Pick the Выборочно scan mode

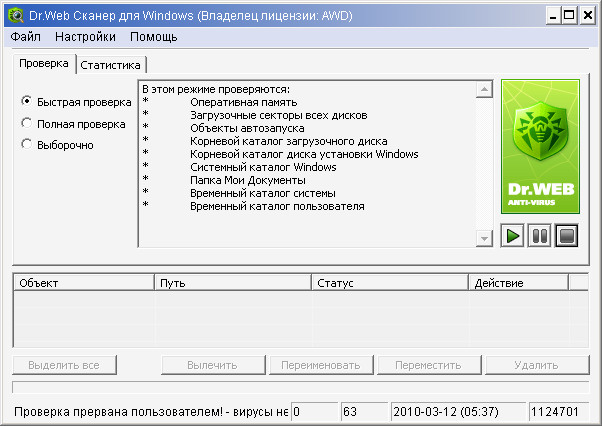[27, 145]
